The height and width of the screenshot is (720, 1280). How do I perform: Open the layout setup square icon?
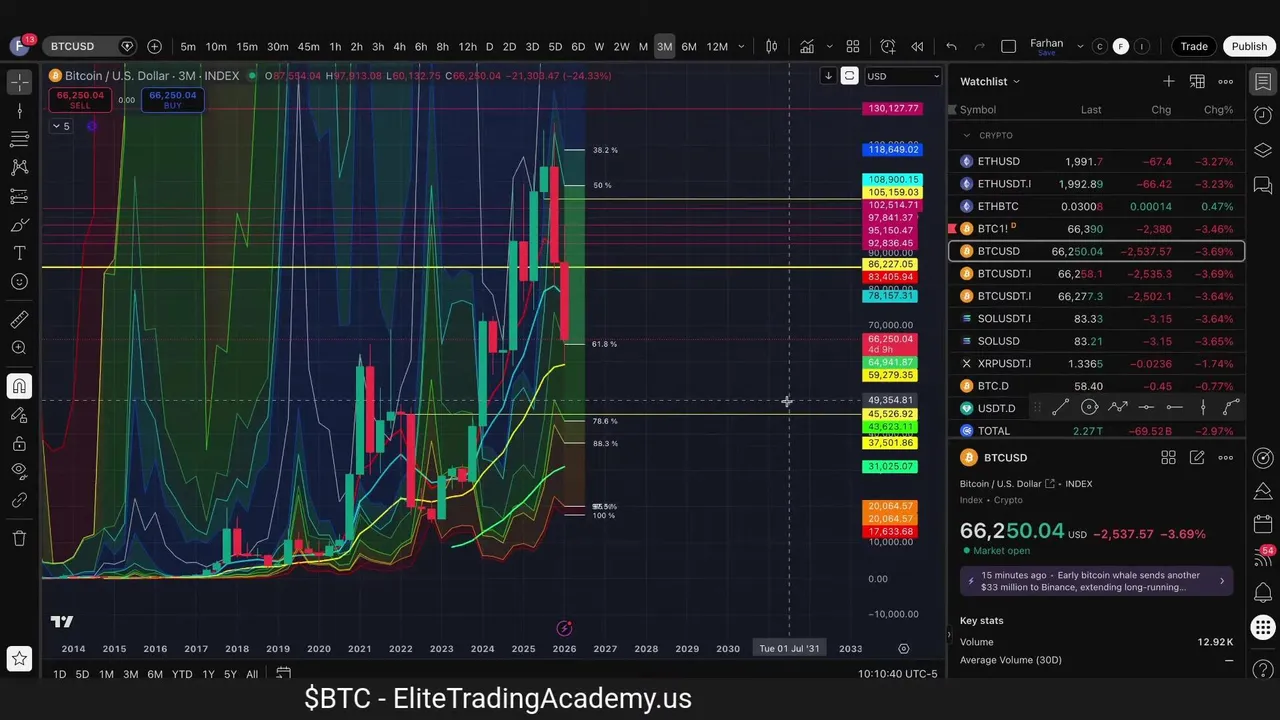click(1008, 46)
